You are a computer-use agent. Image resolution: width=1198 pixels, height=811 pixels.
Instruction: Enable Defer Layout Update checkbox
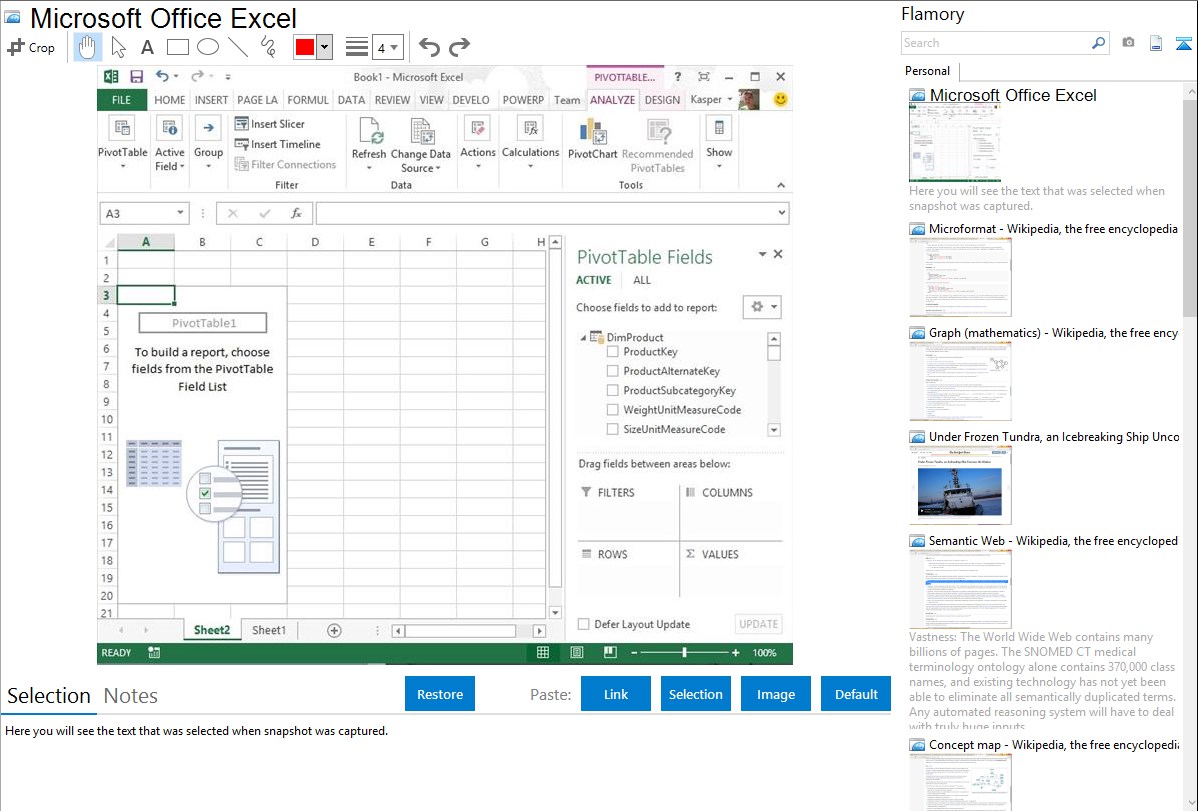coord(584,624)
